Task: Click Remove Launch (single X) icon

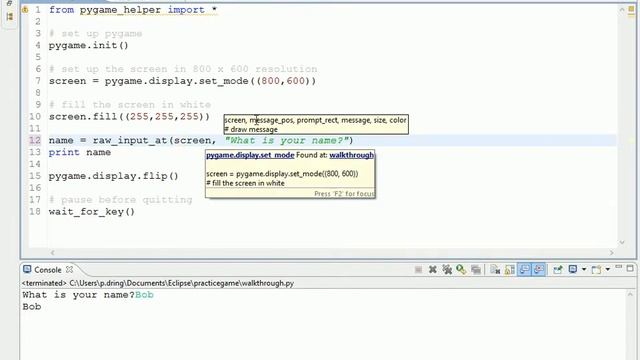Action: (433, 270)
